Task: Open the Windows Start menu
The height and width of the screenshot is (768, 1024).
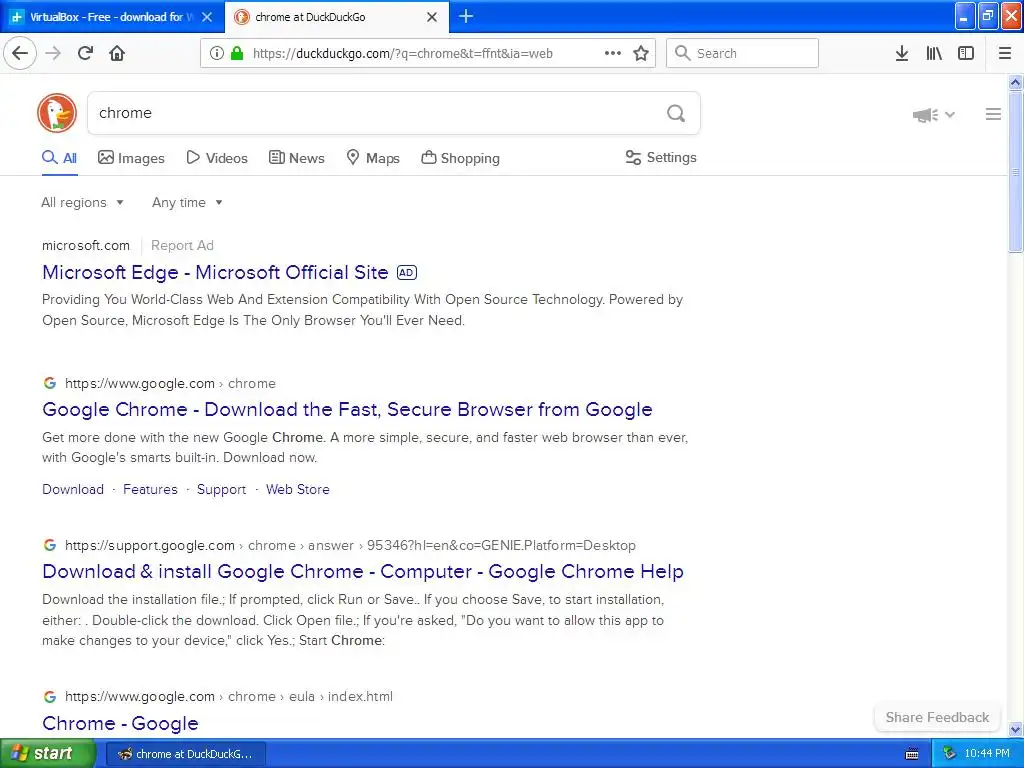Action: [46, 753]
